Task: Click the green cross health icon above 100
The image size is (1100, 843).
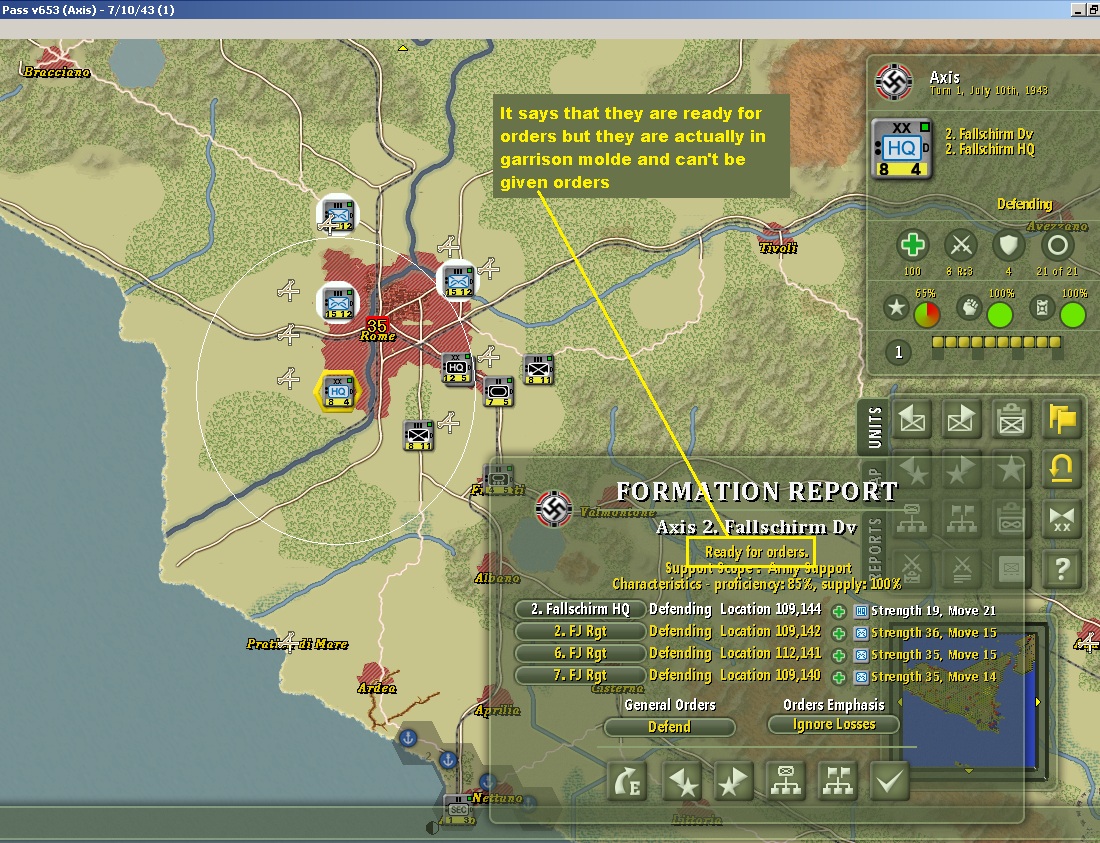Action: (912, 245)
